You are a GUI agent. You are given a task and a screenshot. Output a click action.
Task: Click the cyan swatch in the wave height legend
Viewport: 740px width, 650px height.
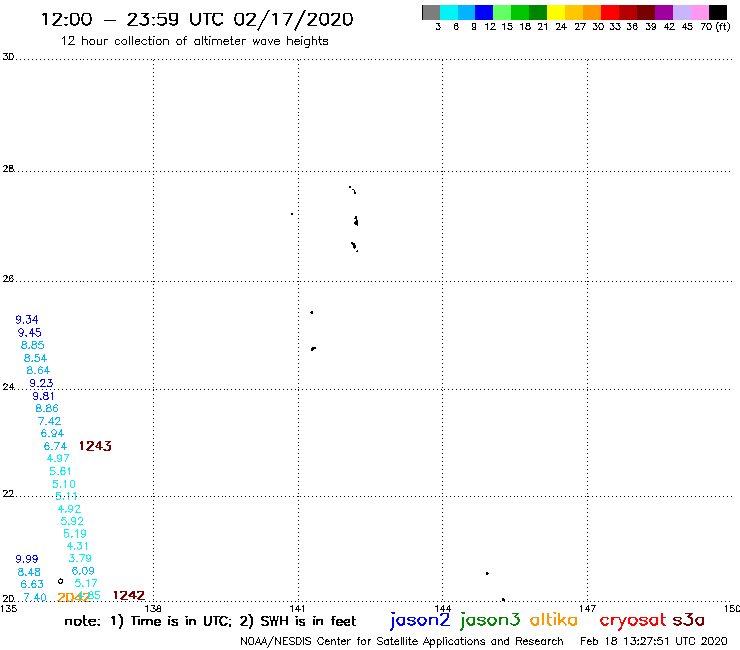[449, 12]
